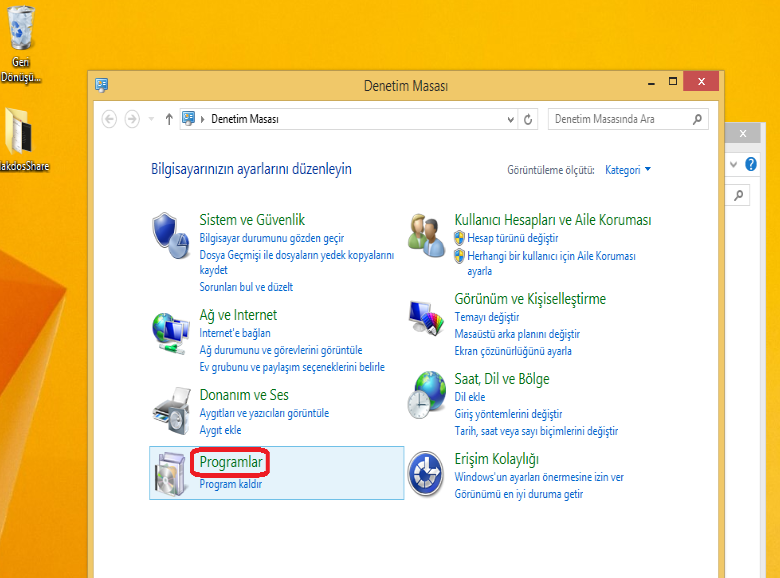The width and height of the screenshot is (780, 578).
Task: Close the background window behind Denetim Masası
Action: (x=743, y=133)
